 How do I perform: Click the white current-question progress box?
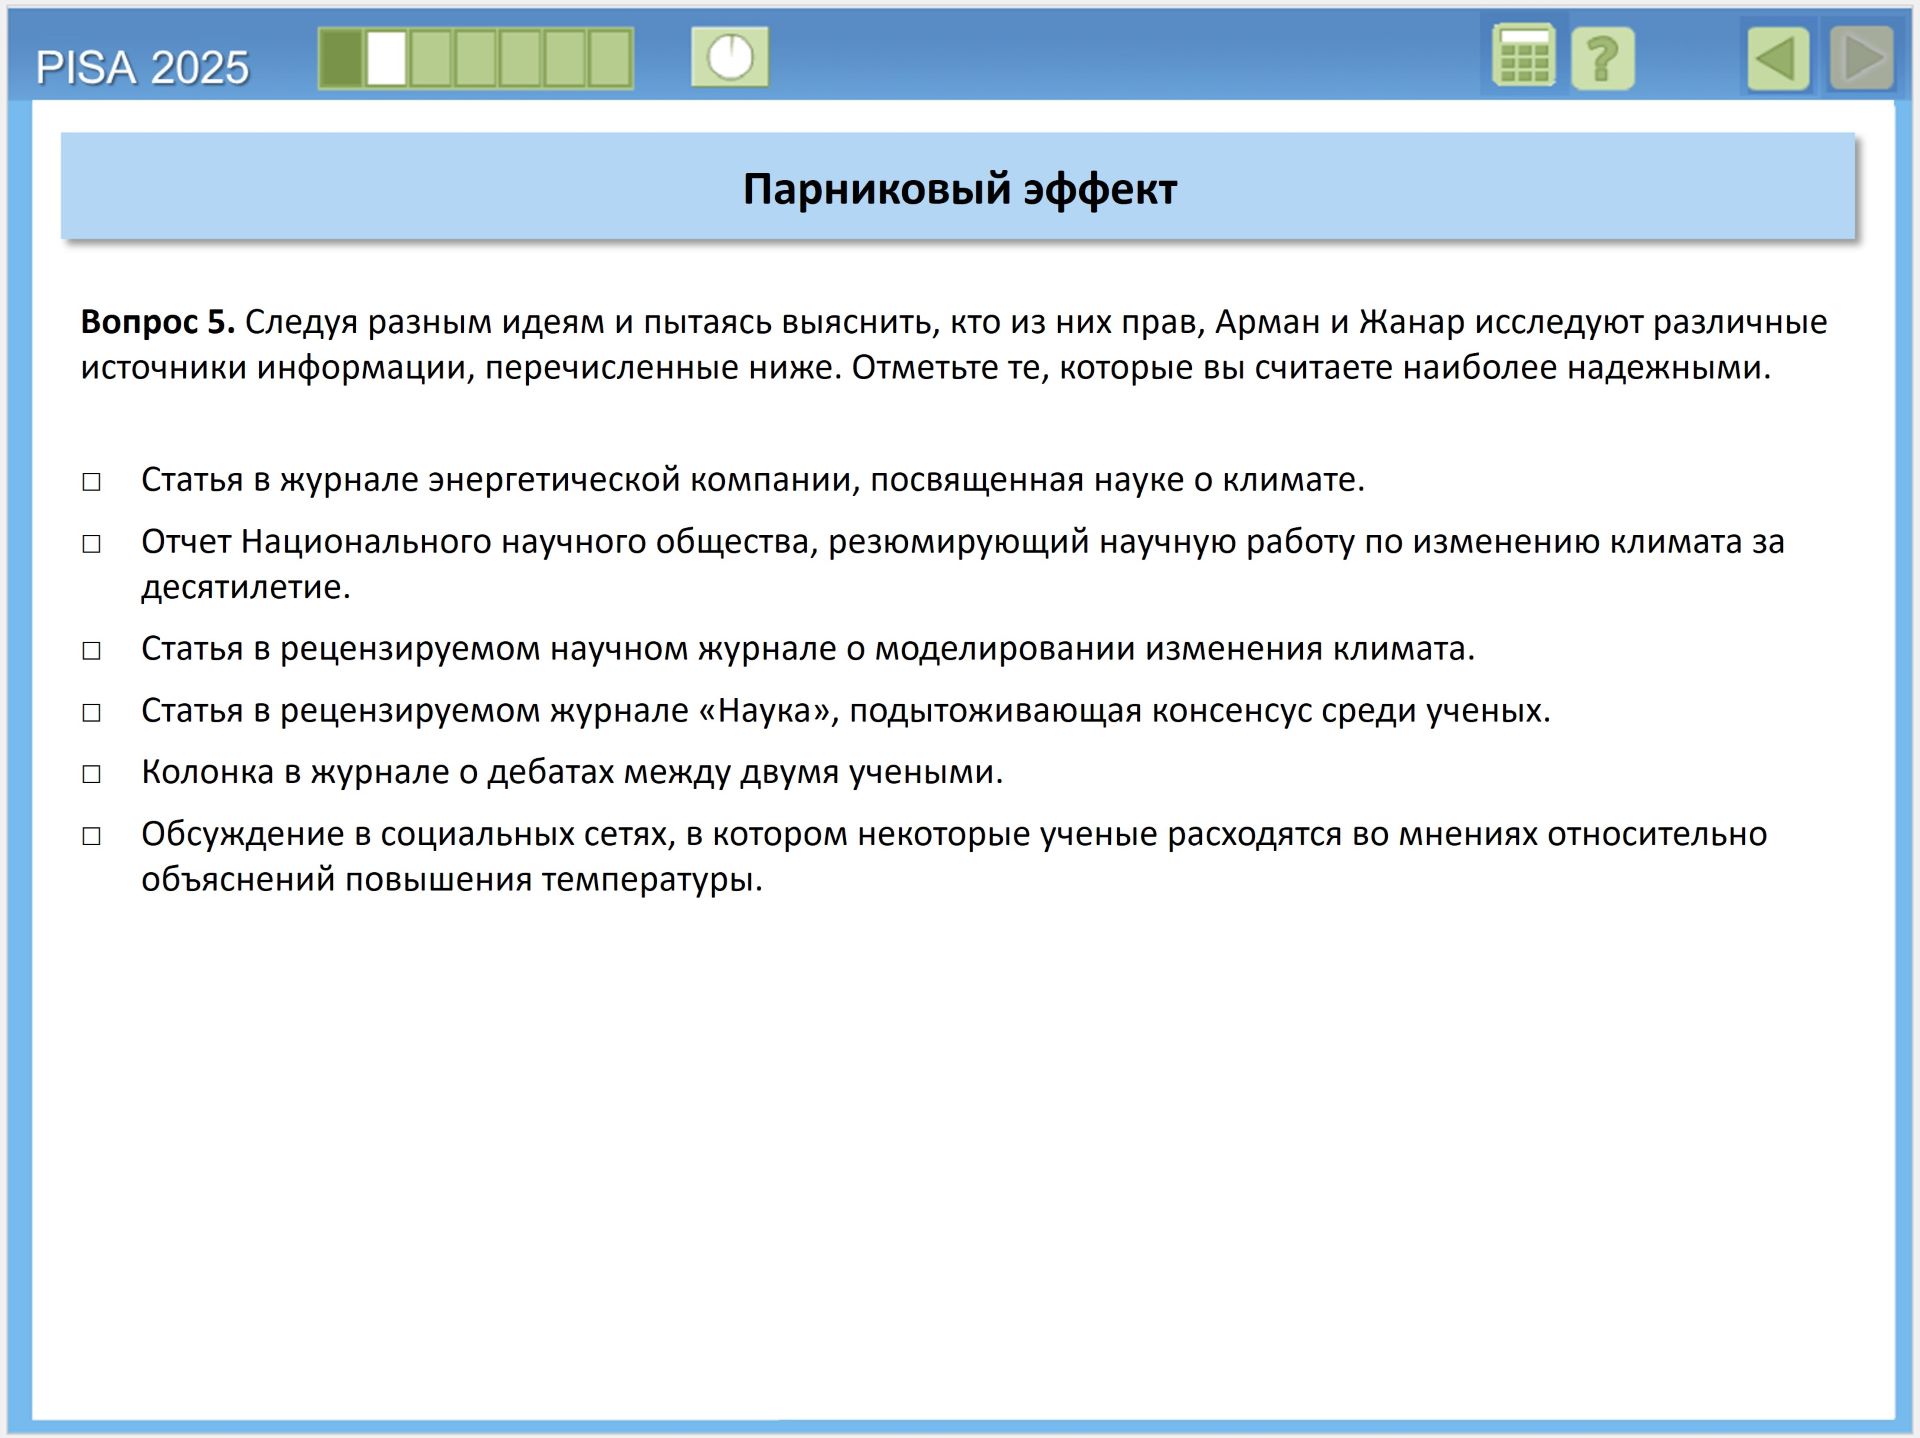pos(386,58)
